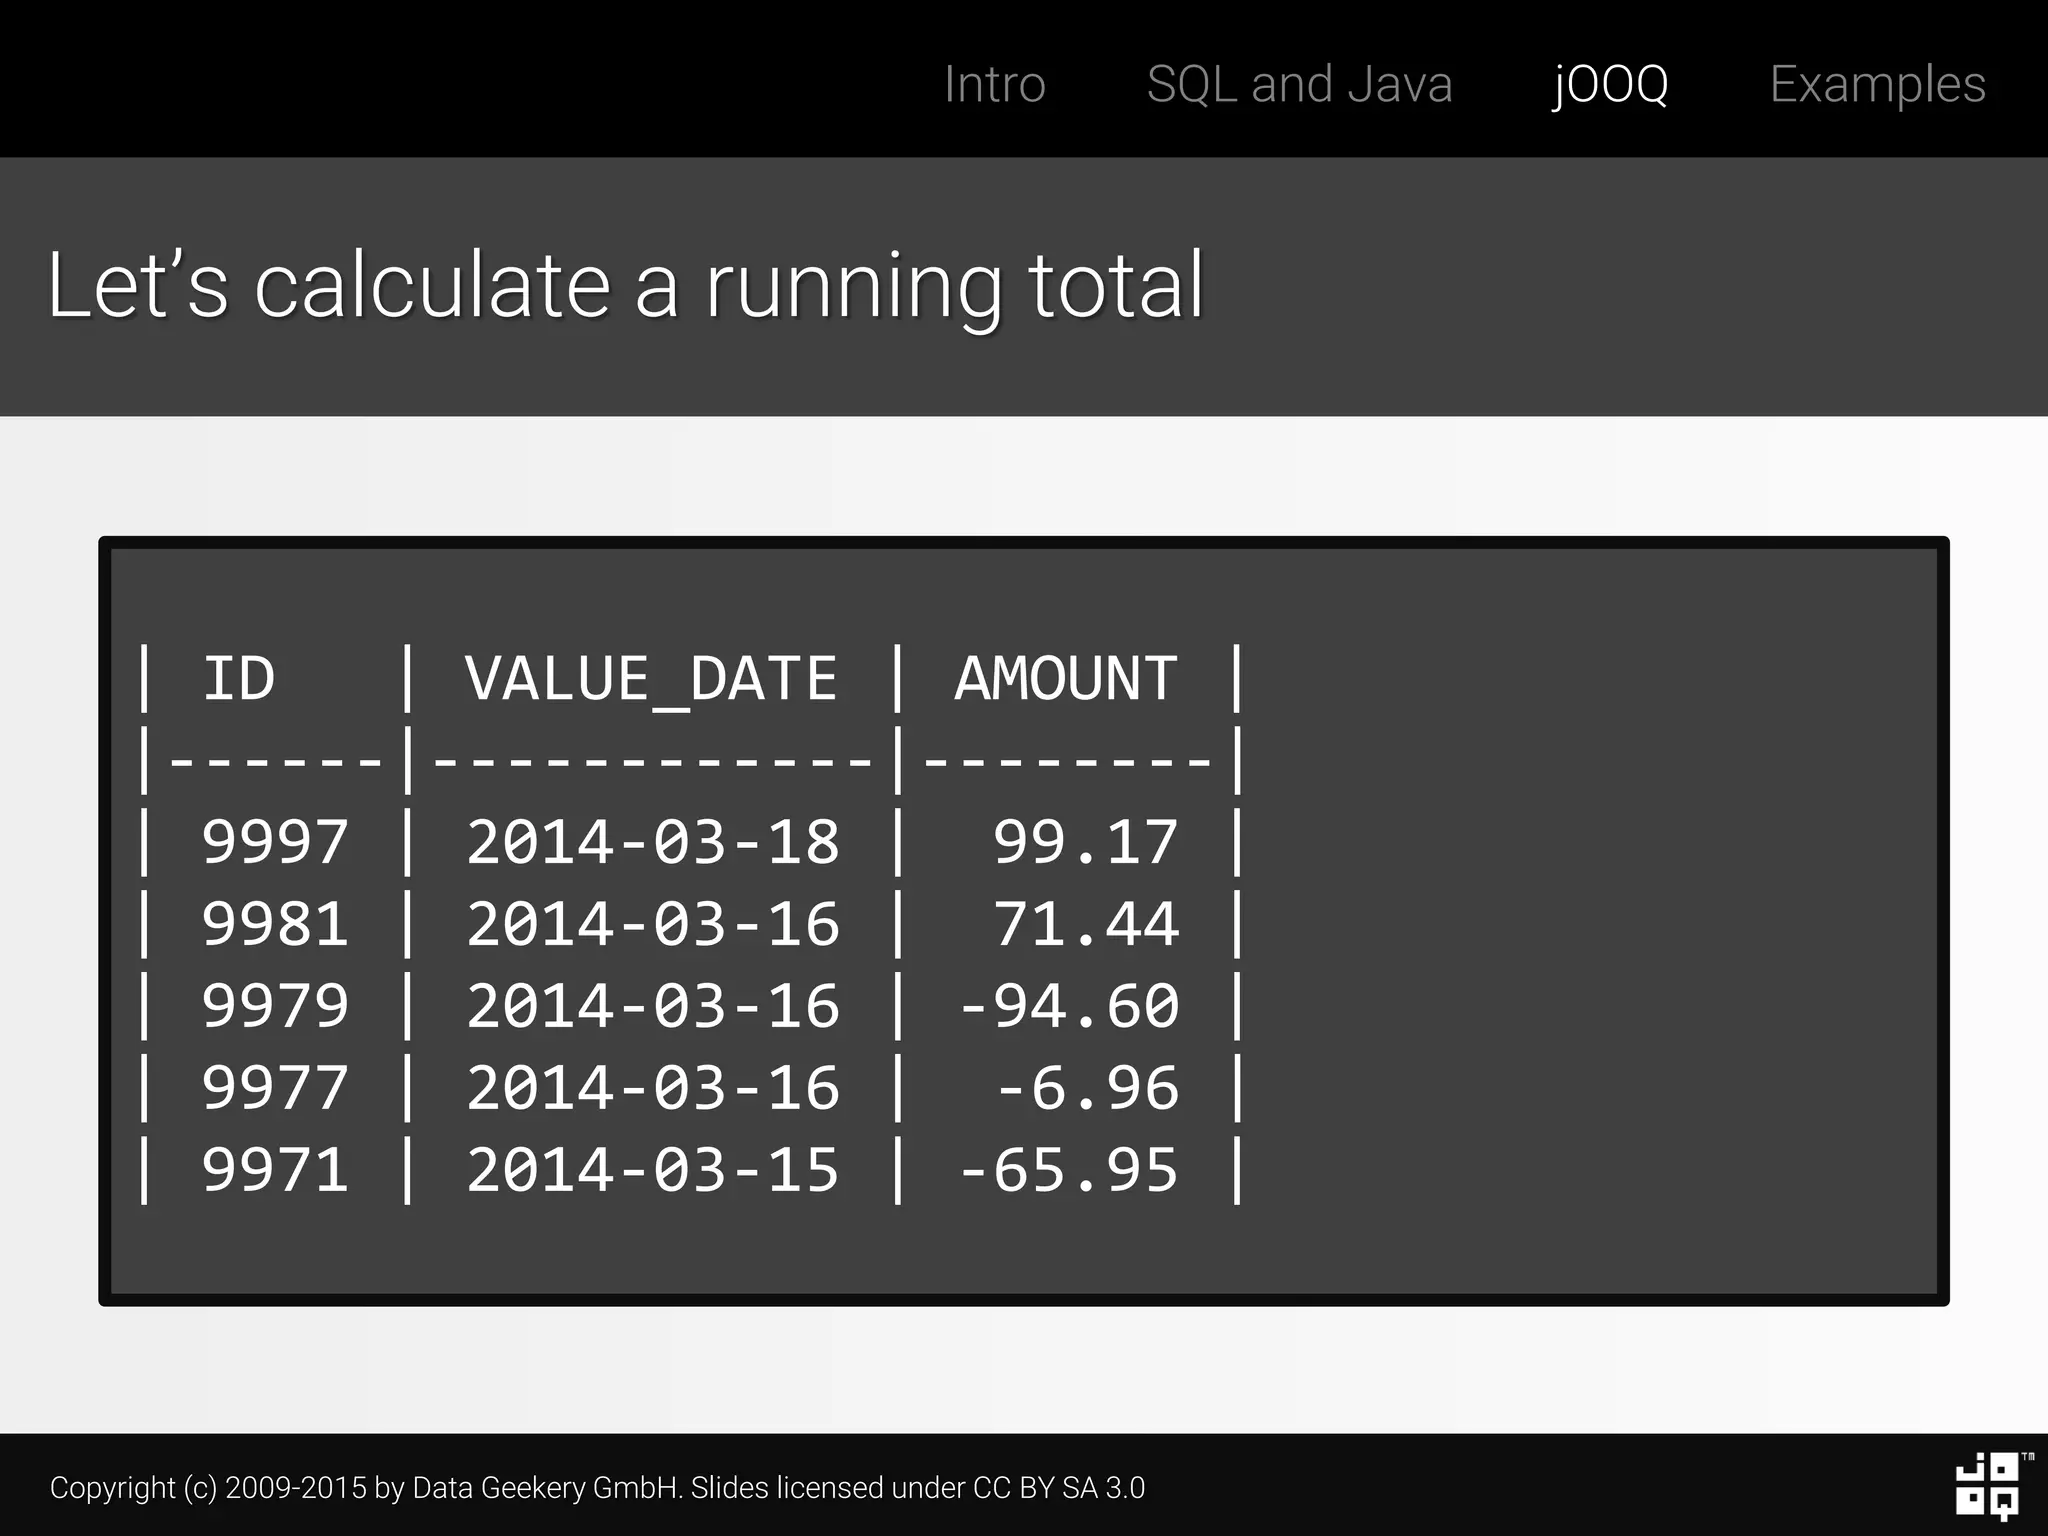Go to the Examples tab

pyautogui.click(x=1877, y=84)
